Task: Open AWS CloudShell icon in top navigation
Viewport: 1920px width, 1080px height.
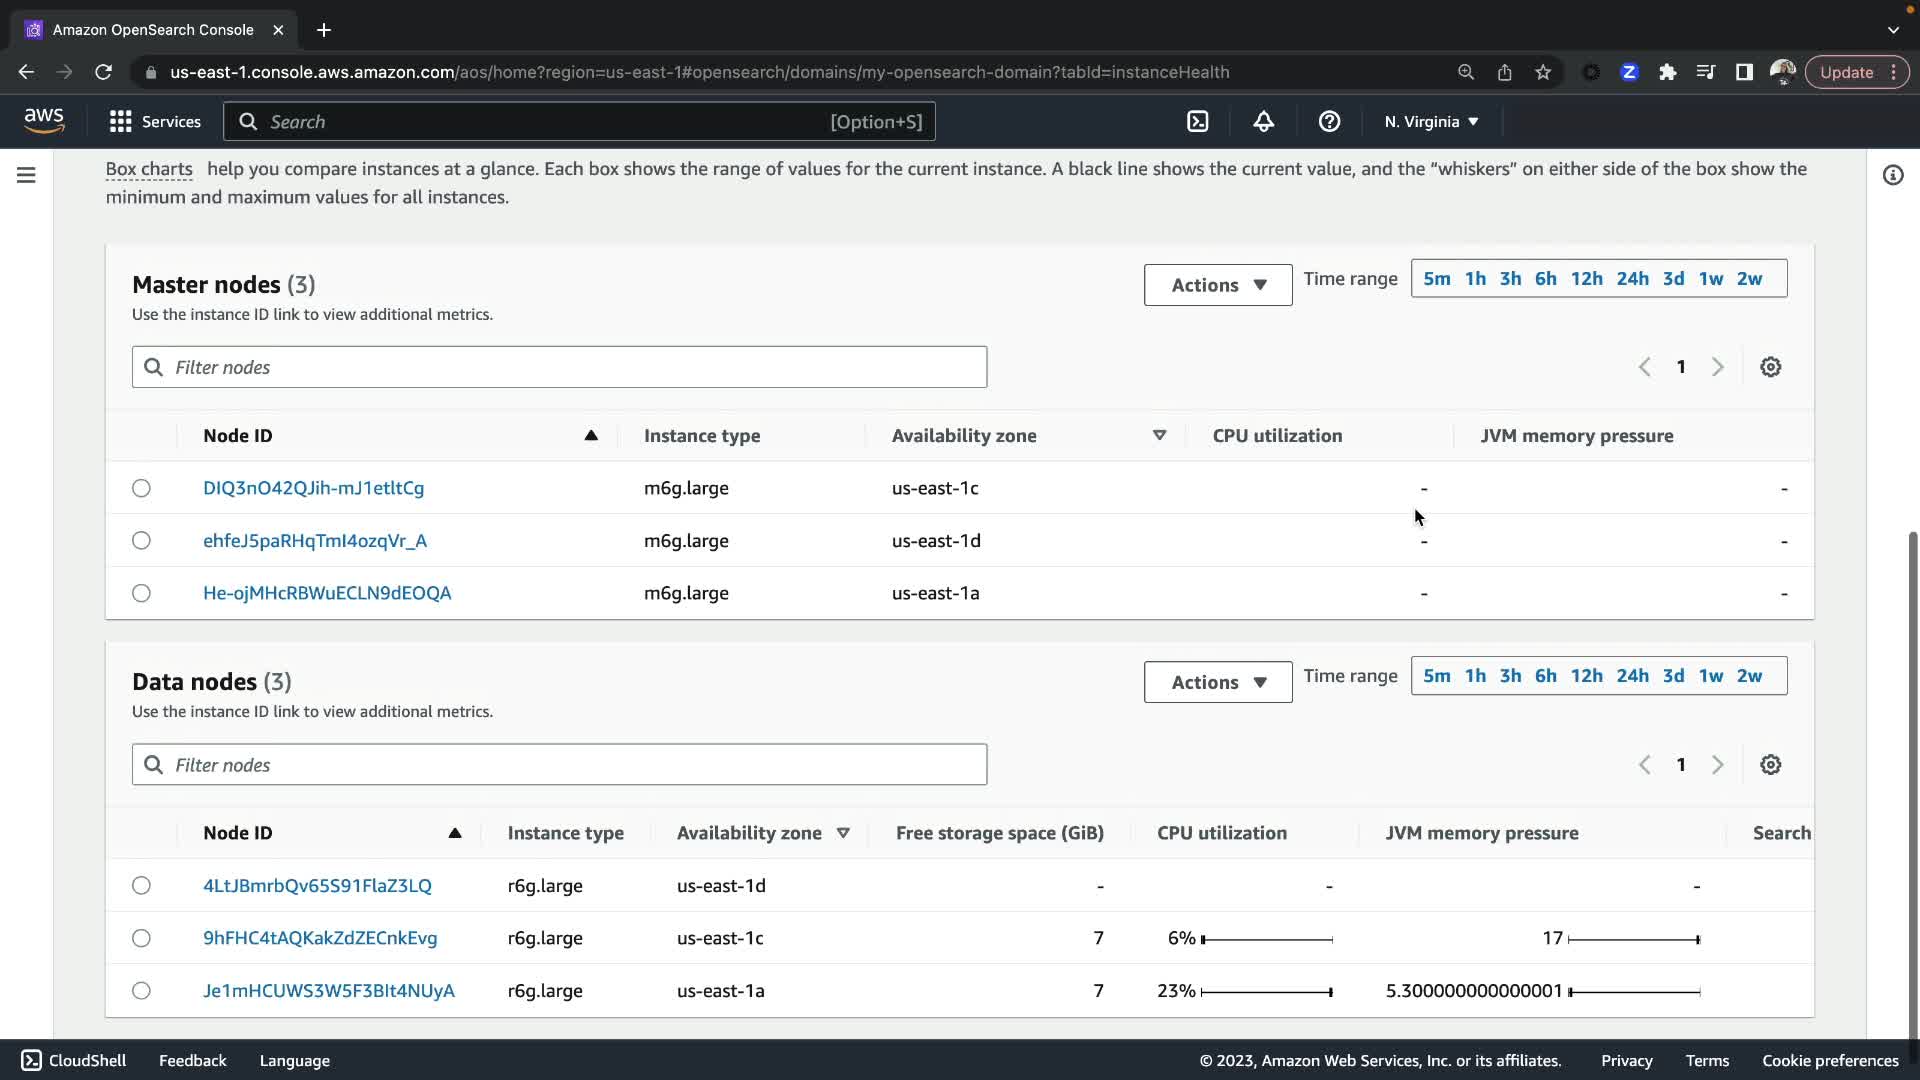Action: (1197, 121)
